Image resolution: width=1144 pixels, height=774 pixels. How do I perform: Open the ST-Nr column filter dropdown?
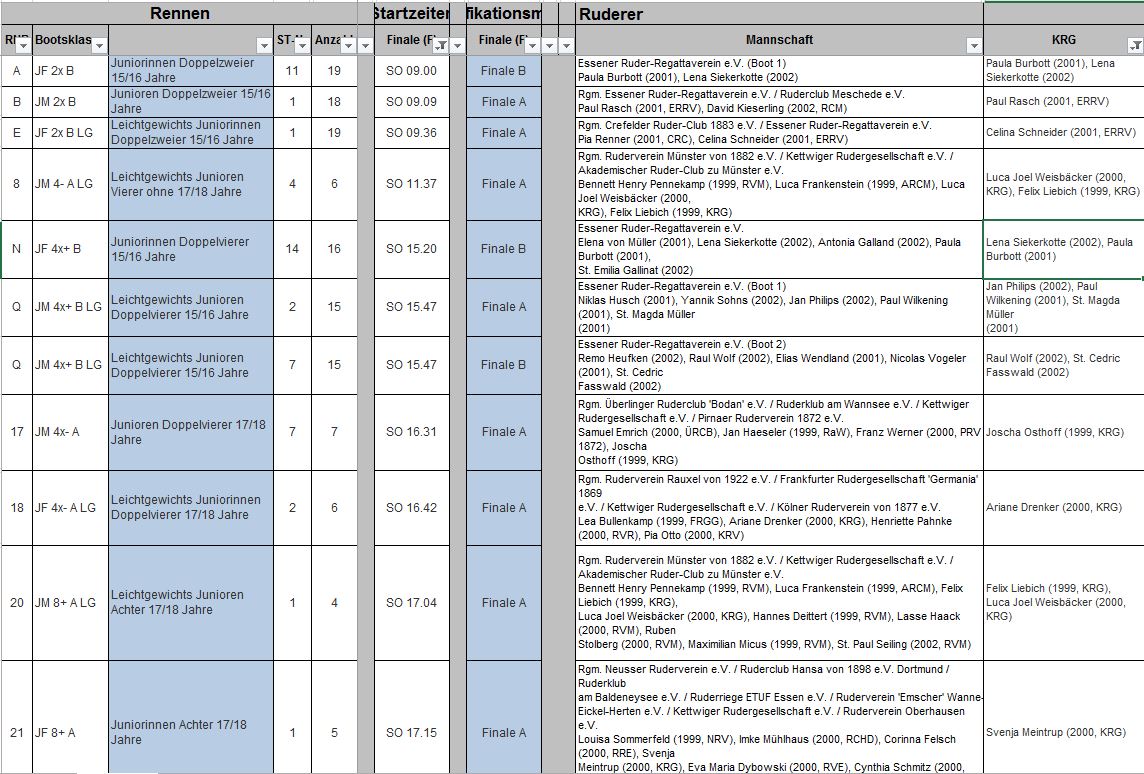tap(301, 45)
